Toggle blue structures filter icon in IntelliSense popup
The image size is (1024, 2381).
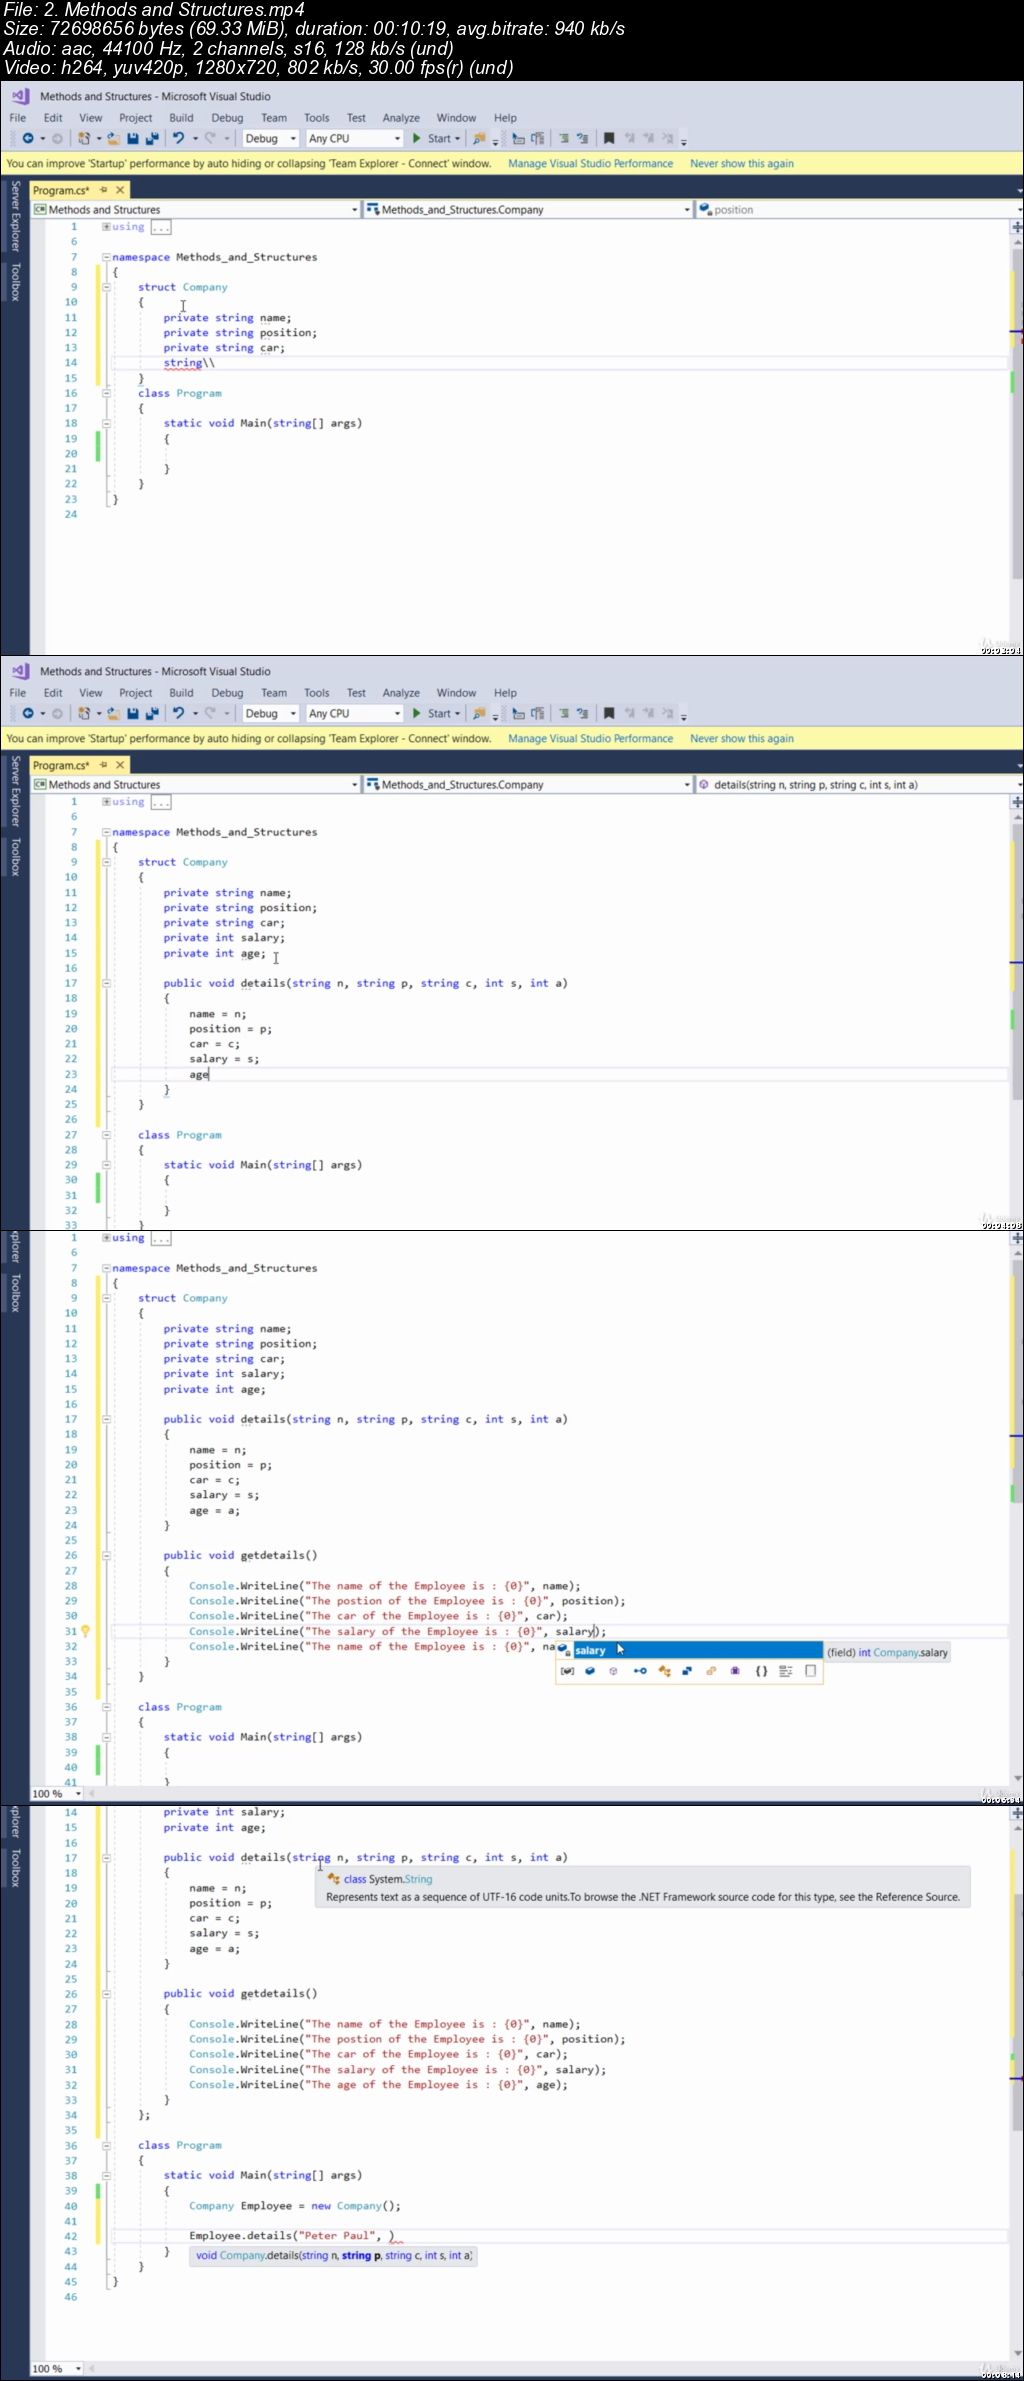click(x=687, y=1671)
